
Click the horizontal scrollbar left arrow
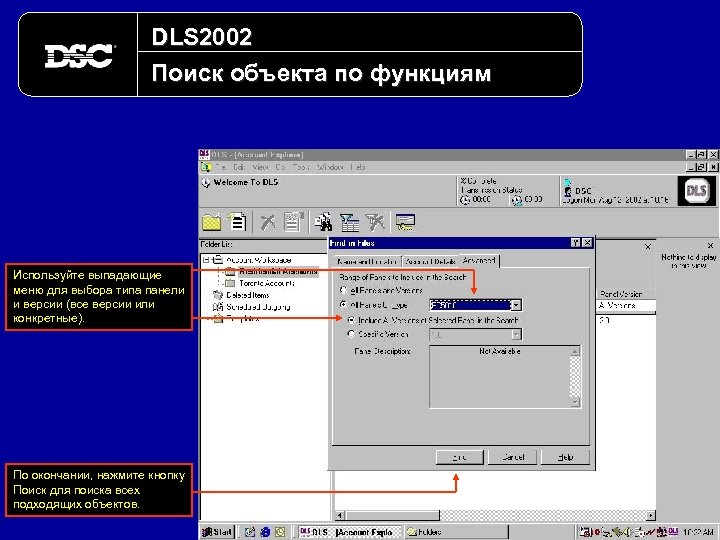(339, 516)
